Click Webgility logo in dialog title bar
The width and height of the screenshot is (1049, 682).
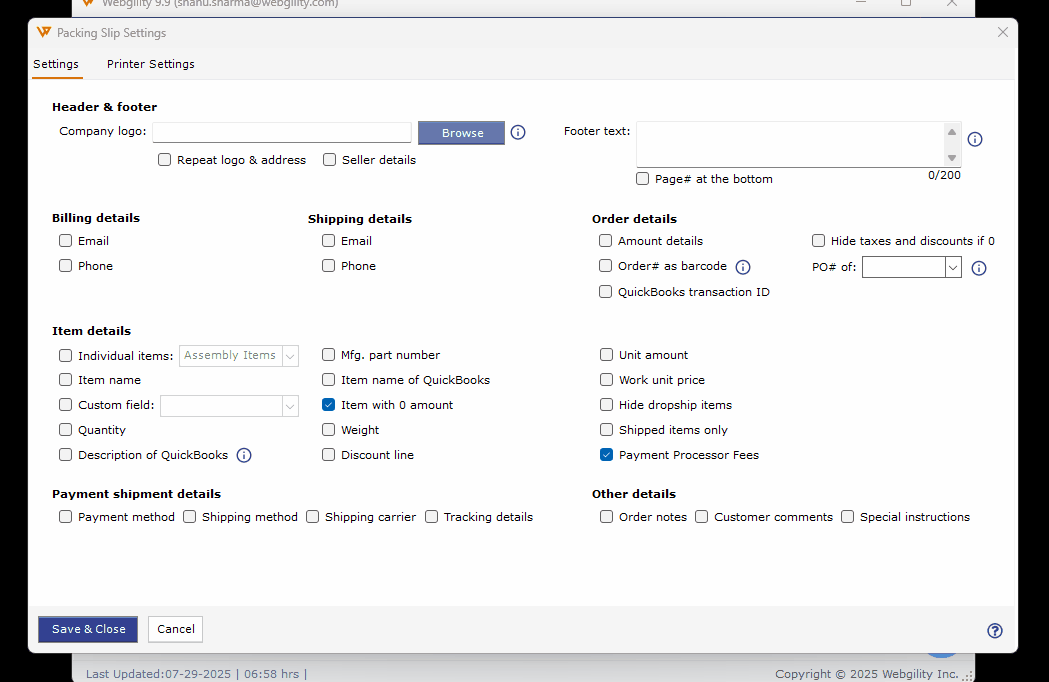coord(43,32)
